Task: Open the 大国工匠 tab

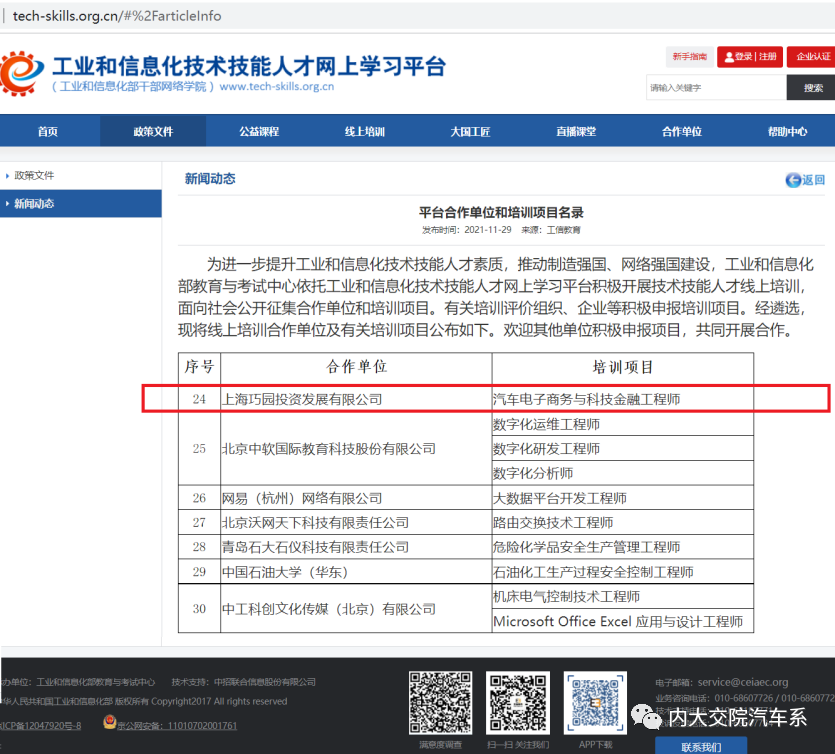Action: coord(470,132)
